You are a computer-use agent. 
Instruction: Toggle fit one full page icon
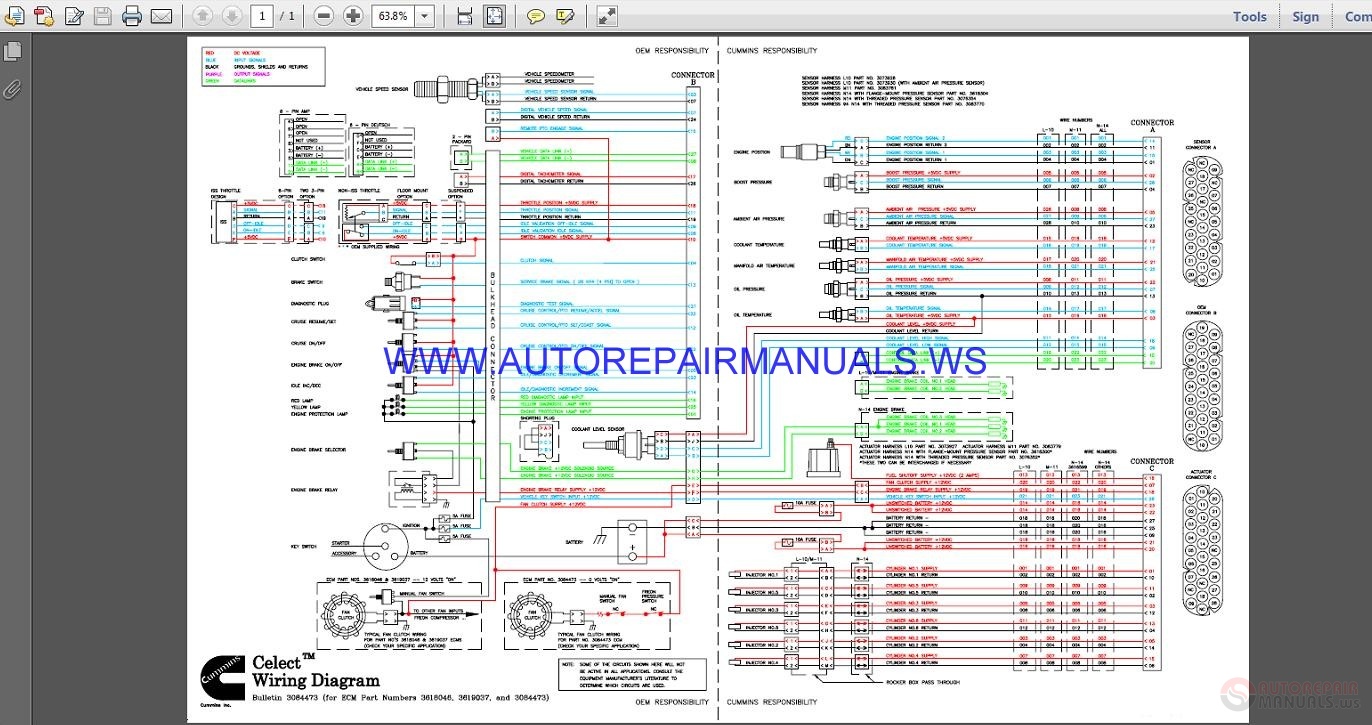click(x=494, y=16)
